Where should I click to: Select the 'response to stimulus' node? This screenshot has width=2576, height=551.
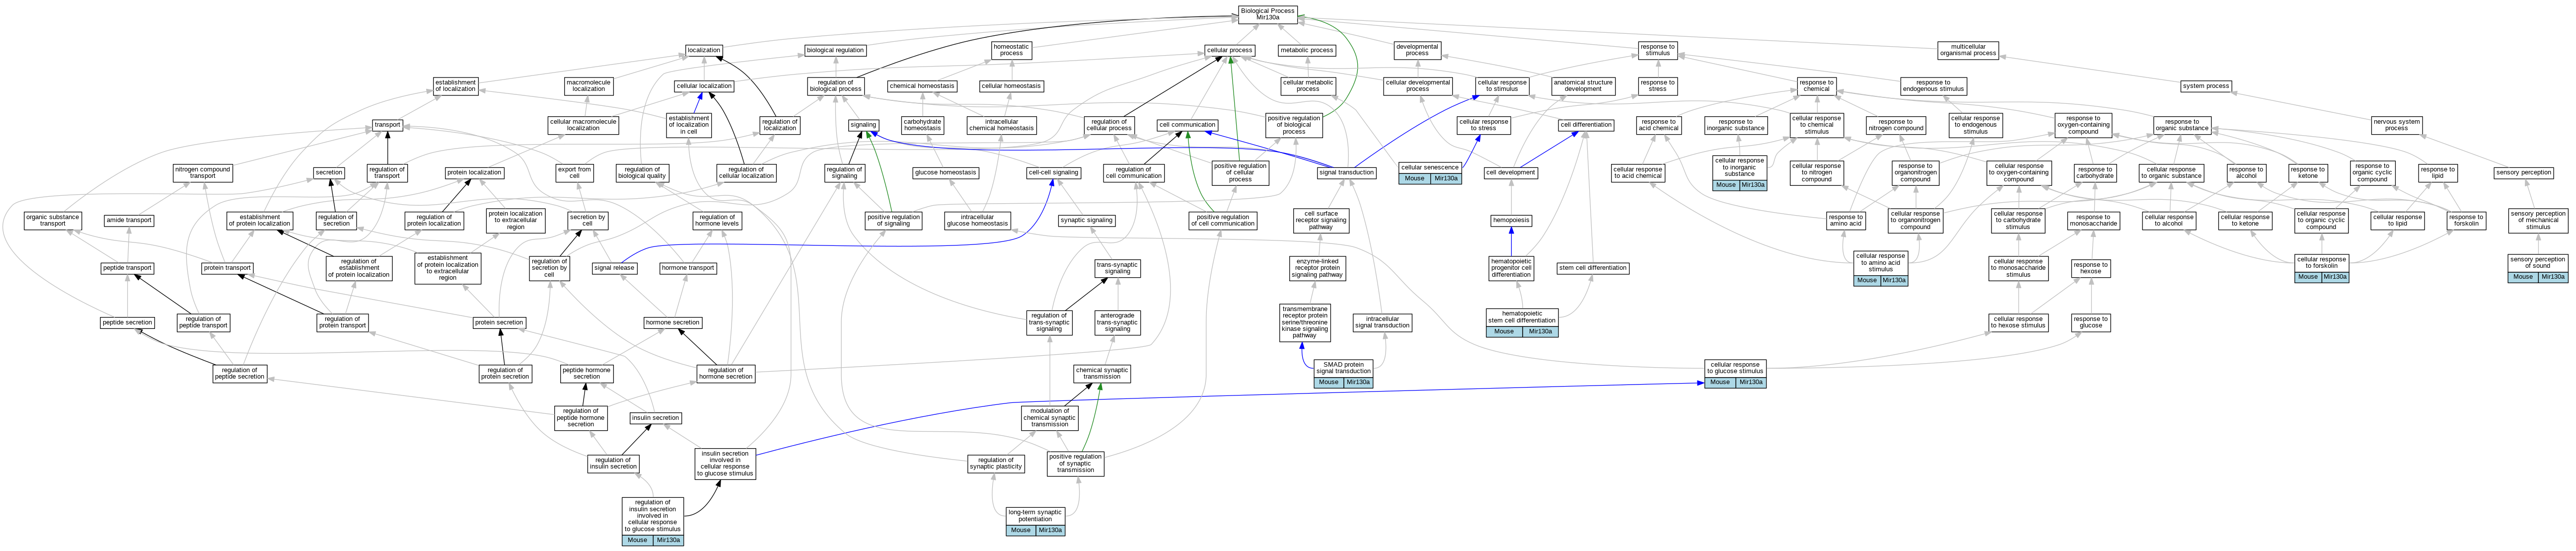(1657, 50)
